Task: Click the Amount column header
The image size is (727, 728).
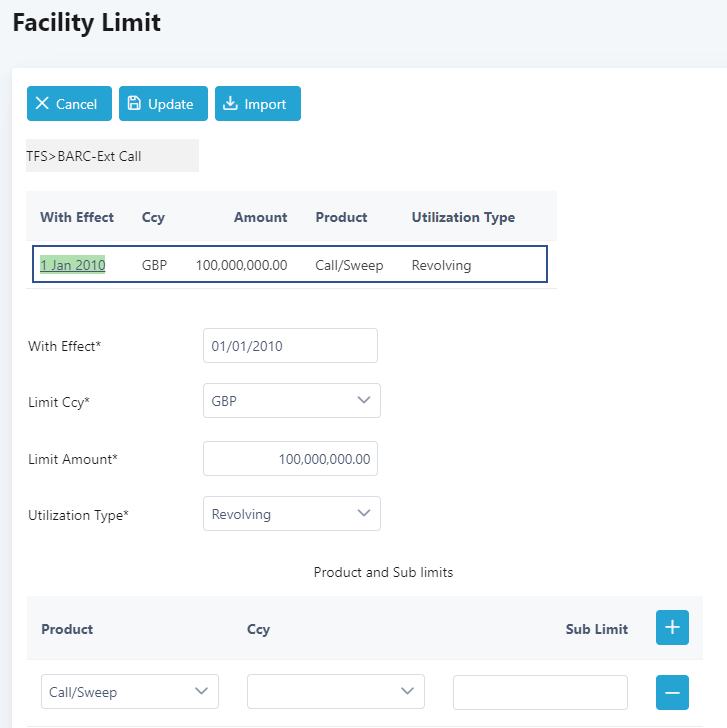Action: (260, 217)
